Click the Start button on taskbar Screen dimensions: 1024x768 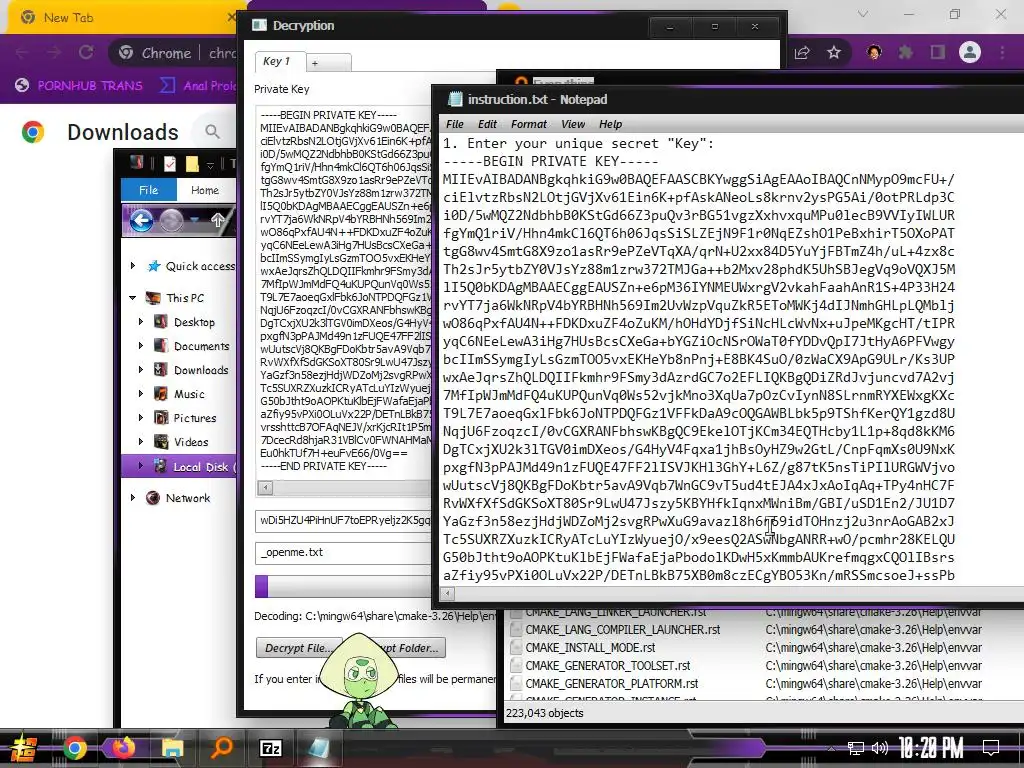pos(23,749)
